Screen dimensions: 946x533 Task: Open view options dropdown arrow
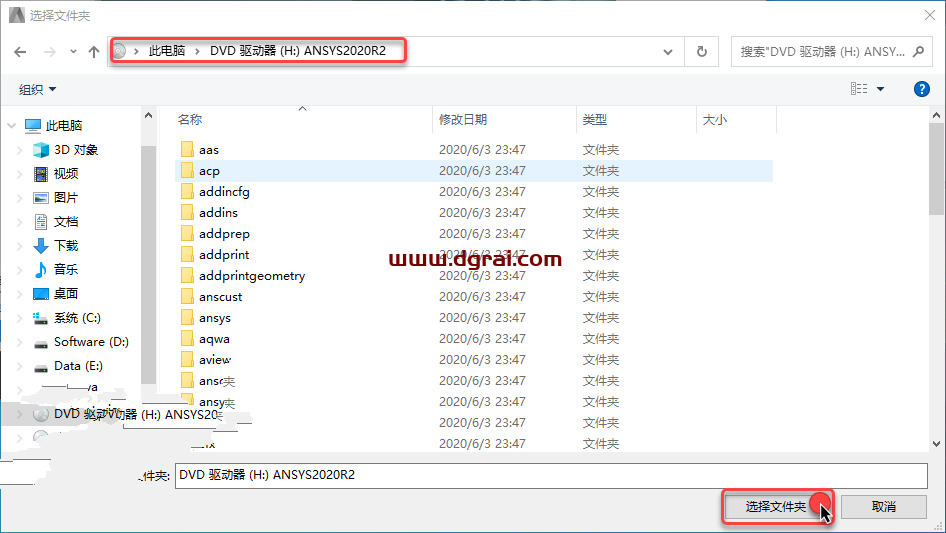click(880, 89)
